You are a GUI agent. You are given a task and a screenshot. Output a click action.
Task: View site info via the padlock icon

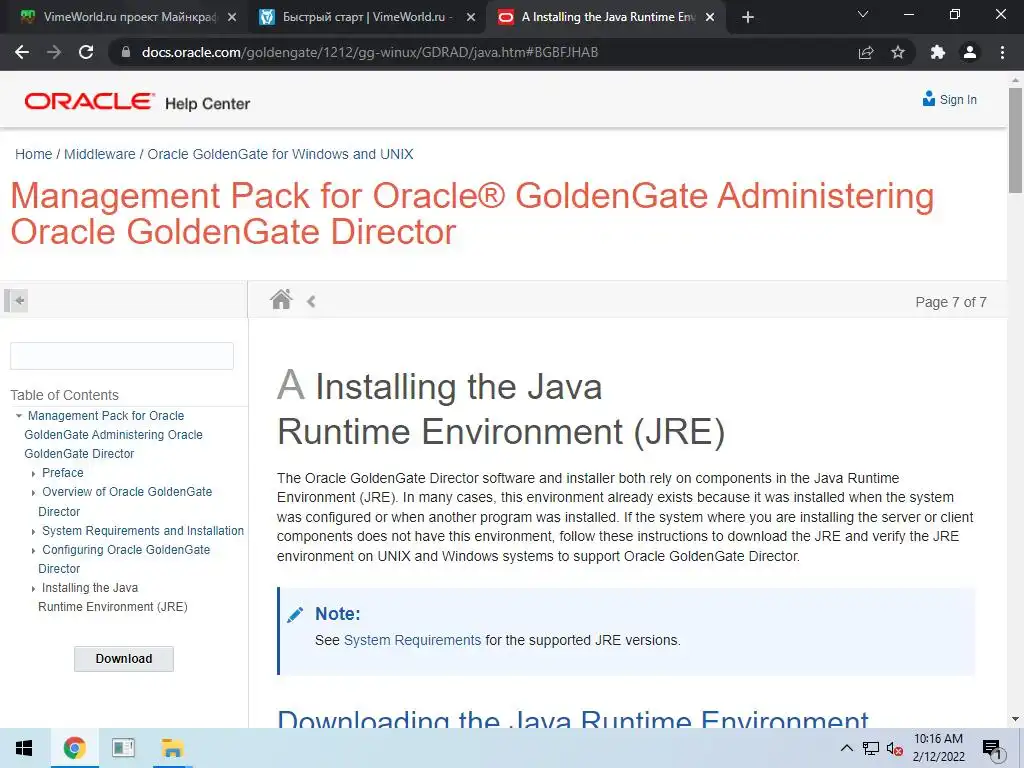point(126,52)
